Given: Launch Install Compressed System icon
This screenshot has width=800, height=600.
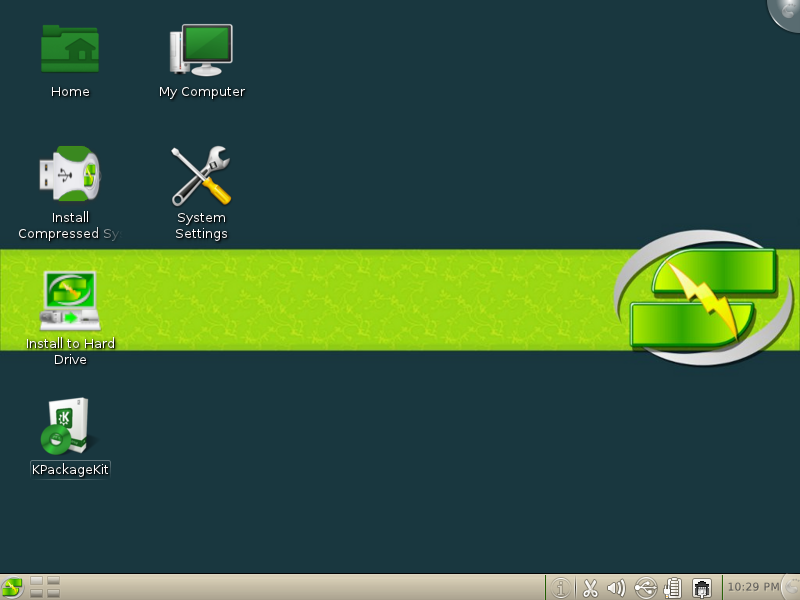Looking at the screenshot, I should 70,175.
